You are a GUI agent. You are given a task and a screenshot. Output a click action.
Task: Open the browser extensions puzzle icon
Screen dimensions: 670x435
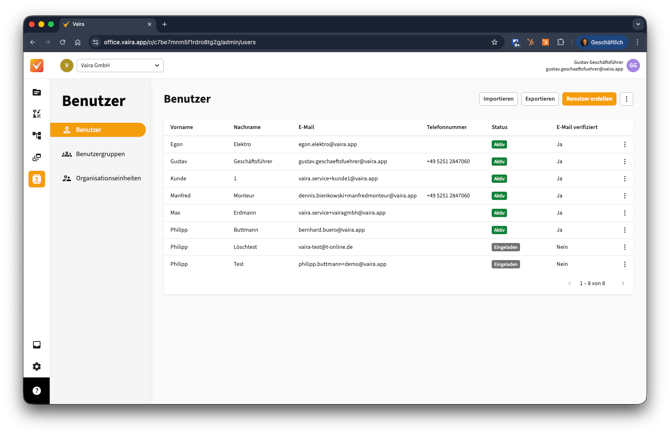point(560,42)
